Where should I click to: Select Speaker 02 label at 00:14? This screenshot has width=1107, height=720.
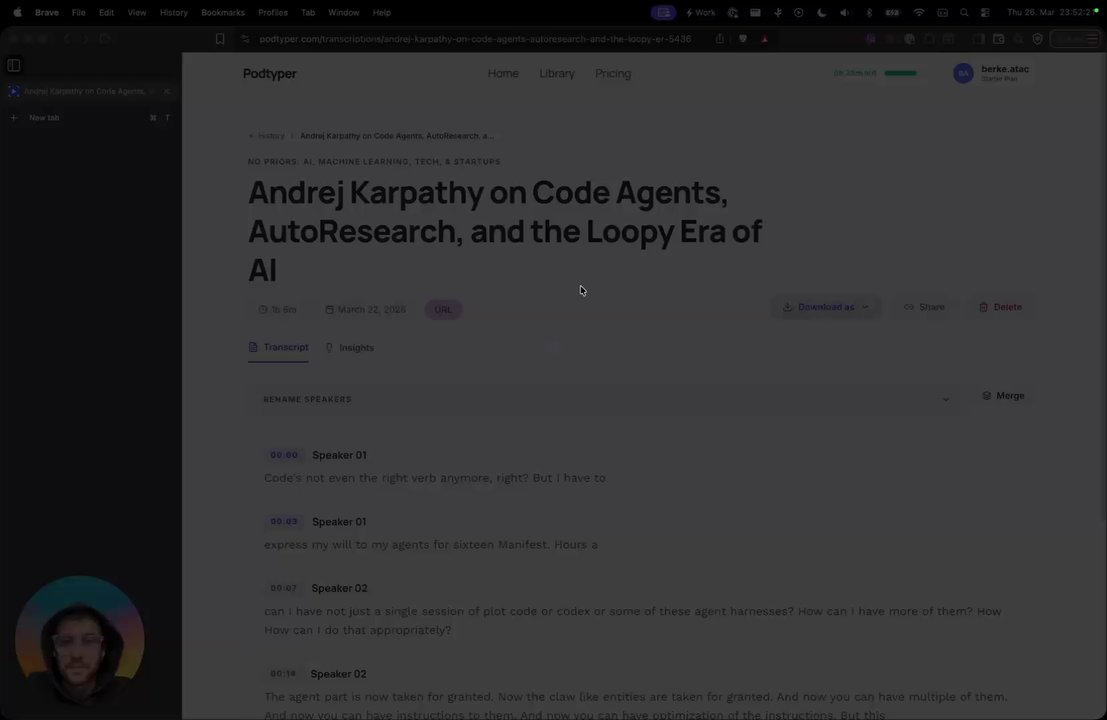(x=338, y=674)
